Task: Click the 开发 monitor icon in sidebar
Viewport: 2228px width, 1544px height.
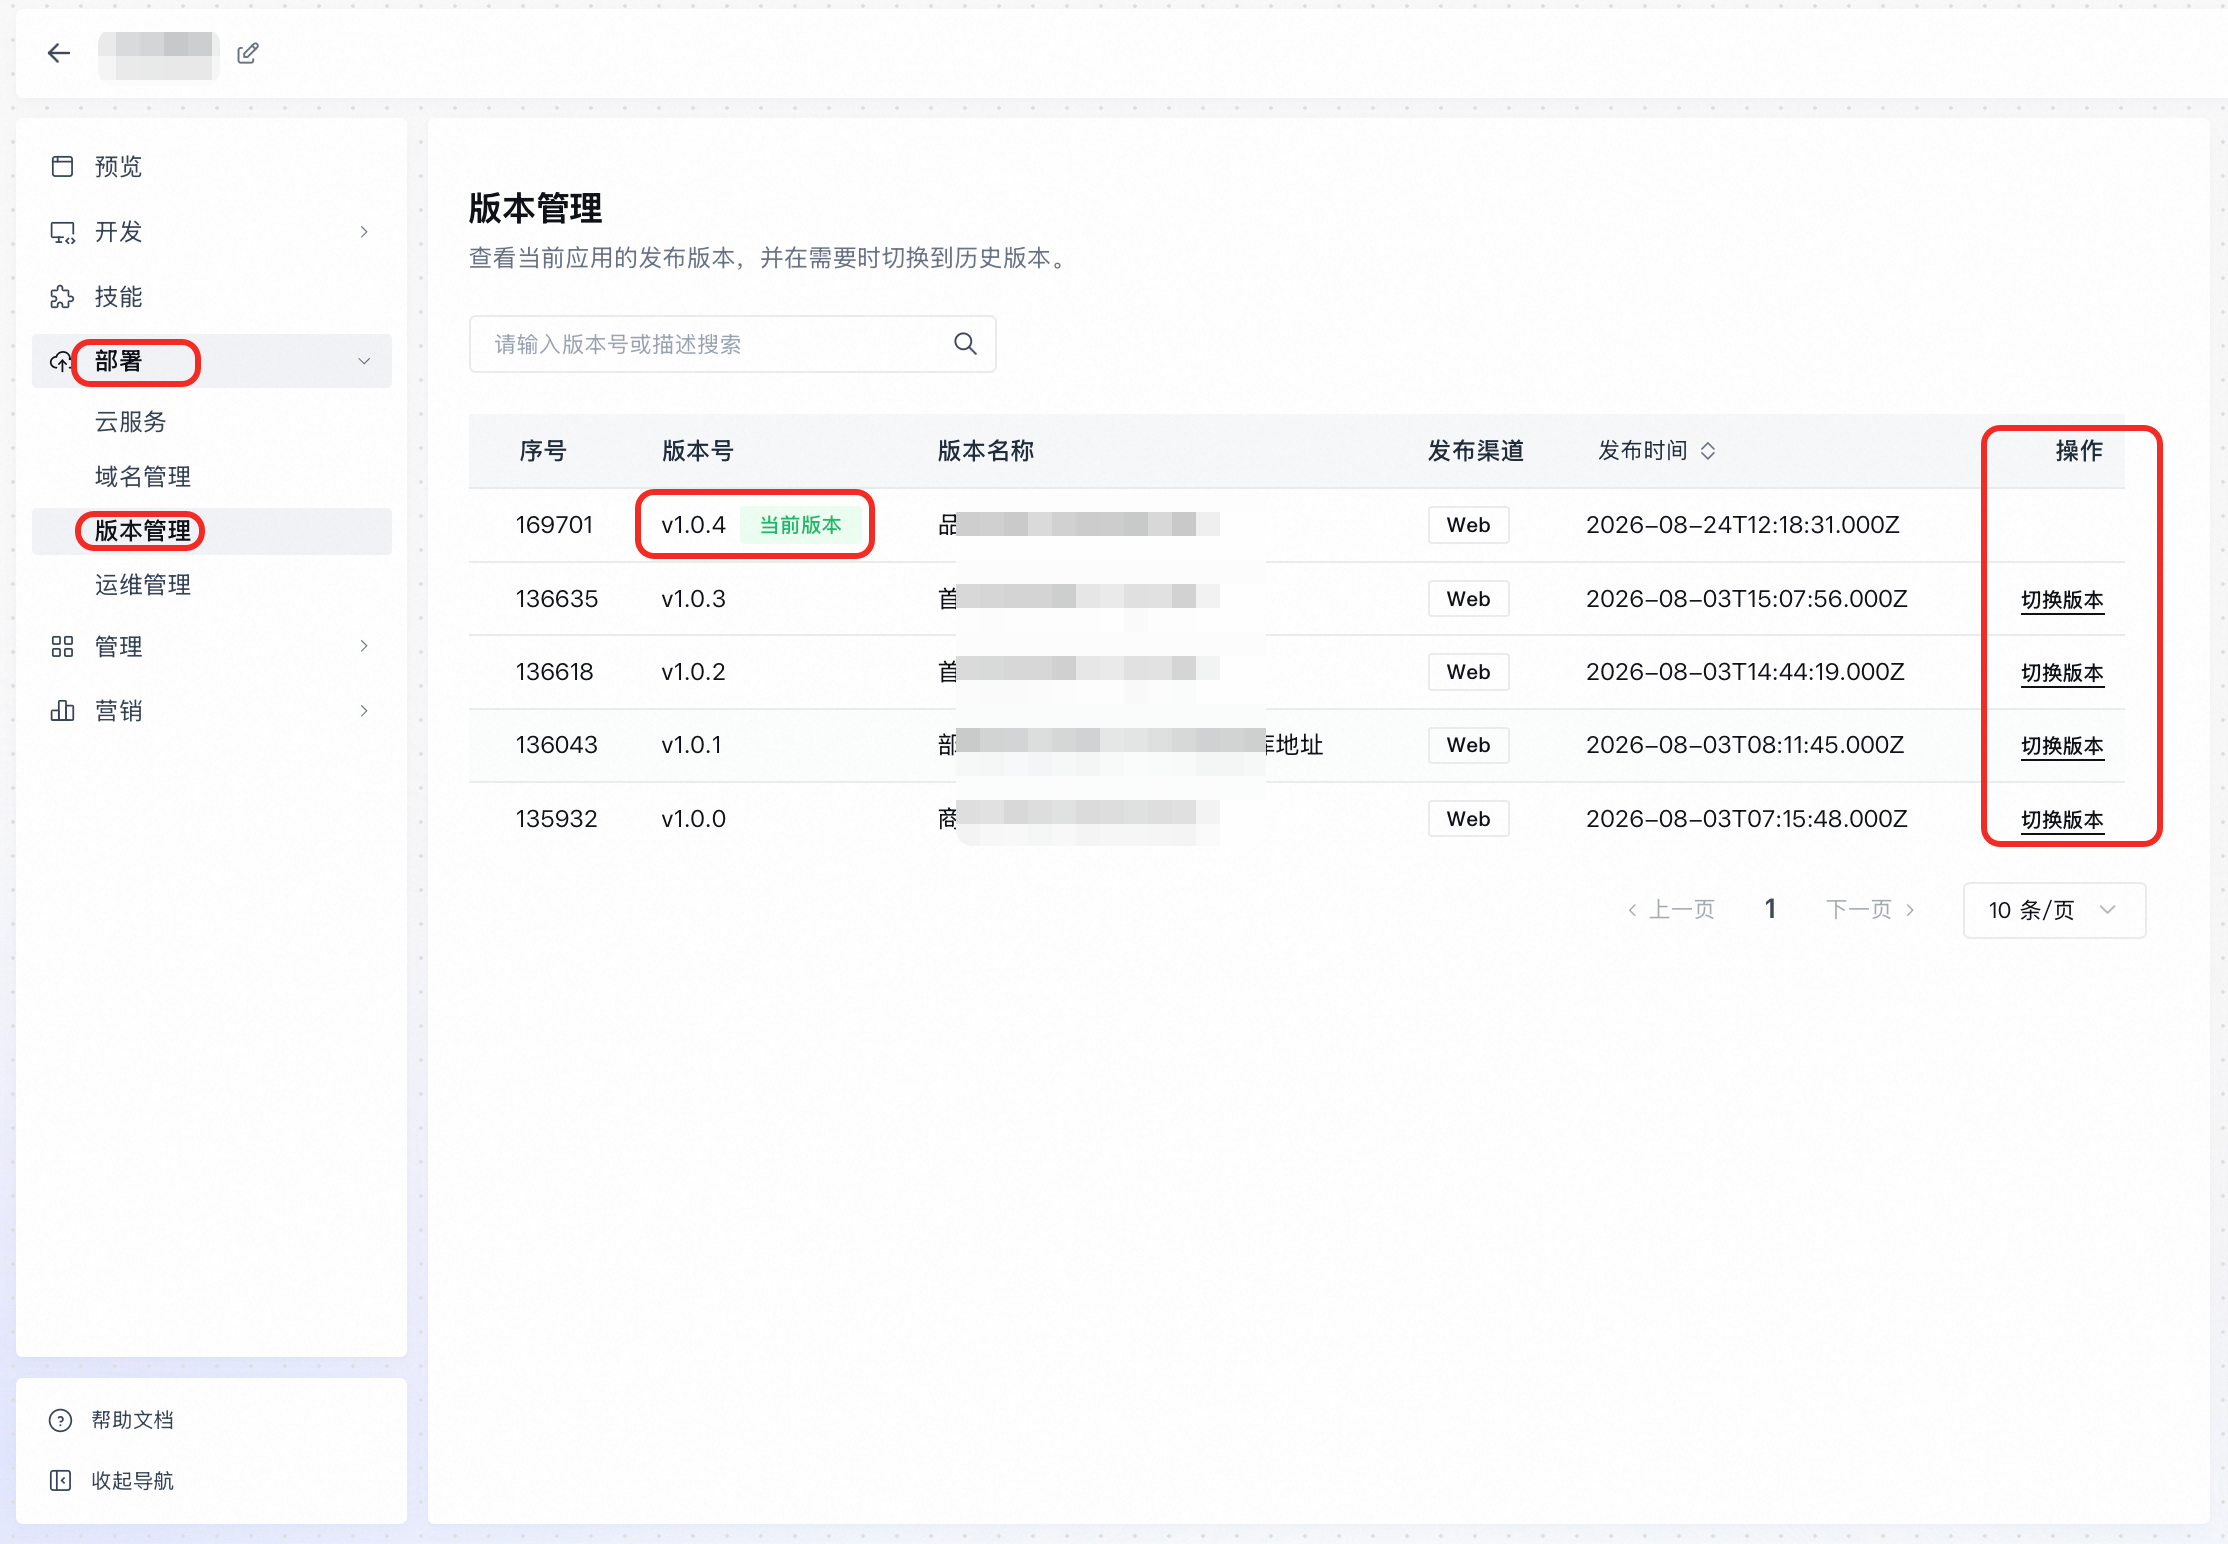Action: click(62, 232)
